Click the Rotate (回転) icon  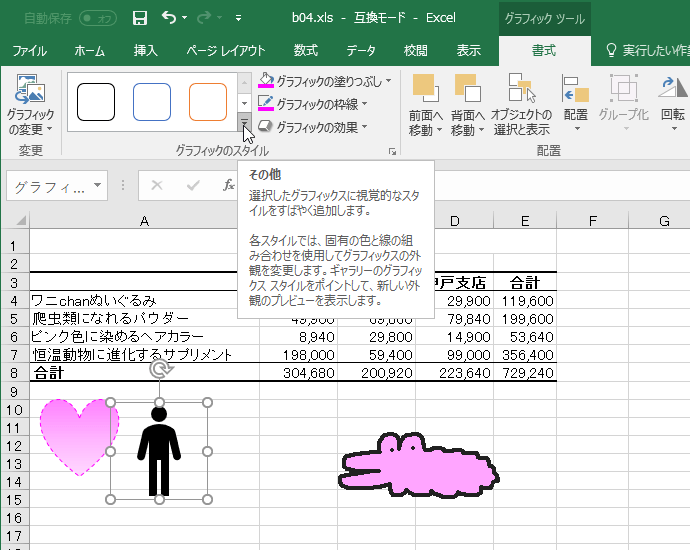pyautogui.click(x=673, y=92)
